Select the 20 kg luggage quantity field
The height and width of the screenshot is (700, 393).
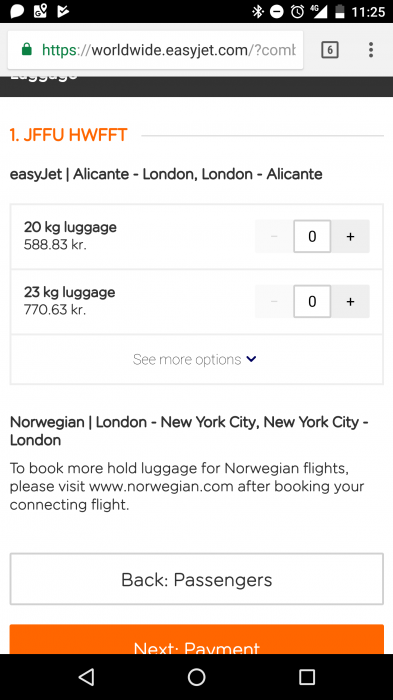pyautogui.click(x=312, y=237)
